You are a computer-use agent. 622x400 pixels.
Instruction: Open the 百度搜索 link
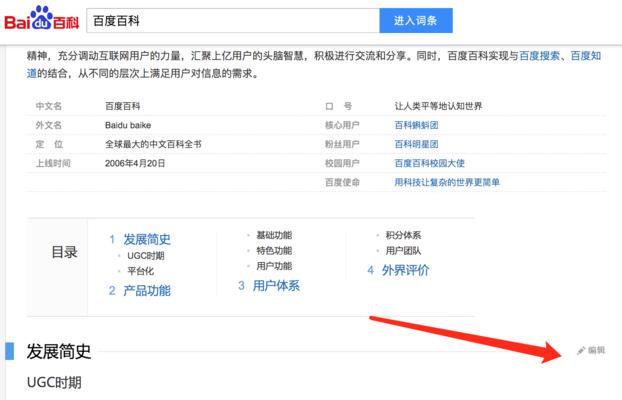[x=539, y=56]
